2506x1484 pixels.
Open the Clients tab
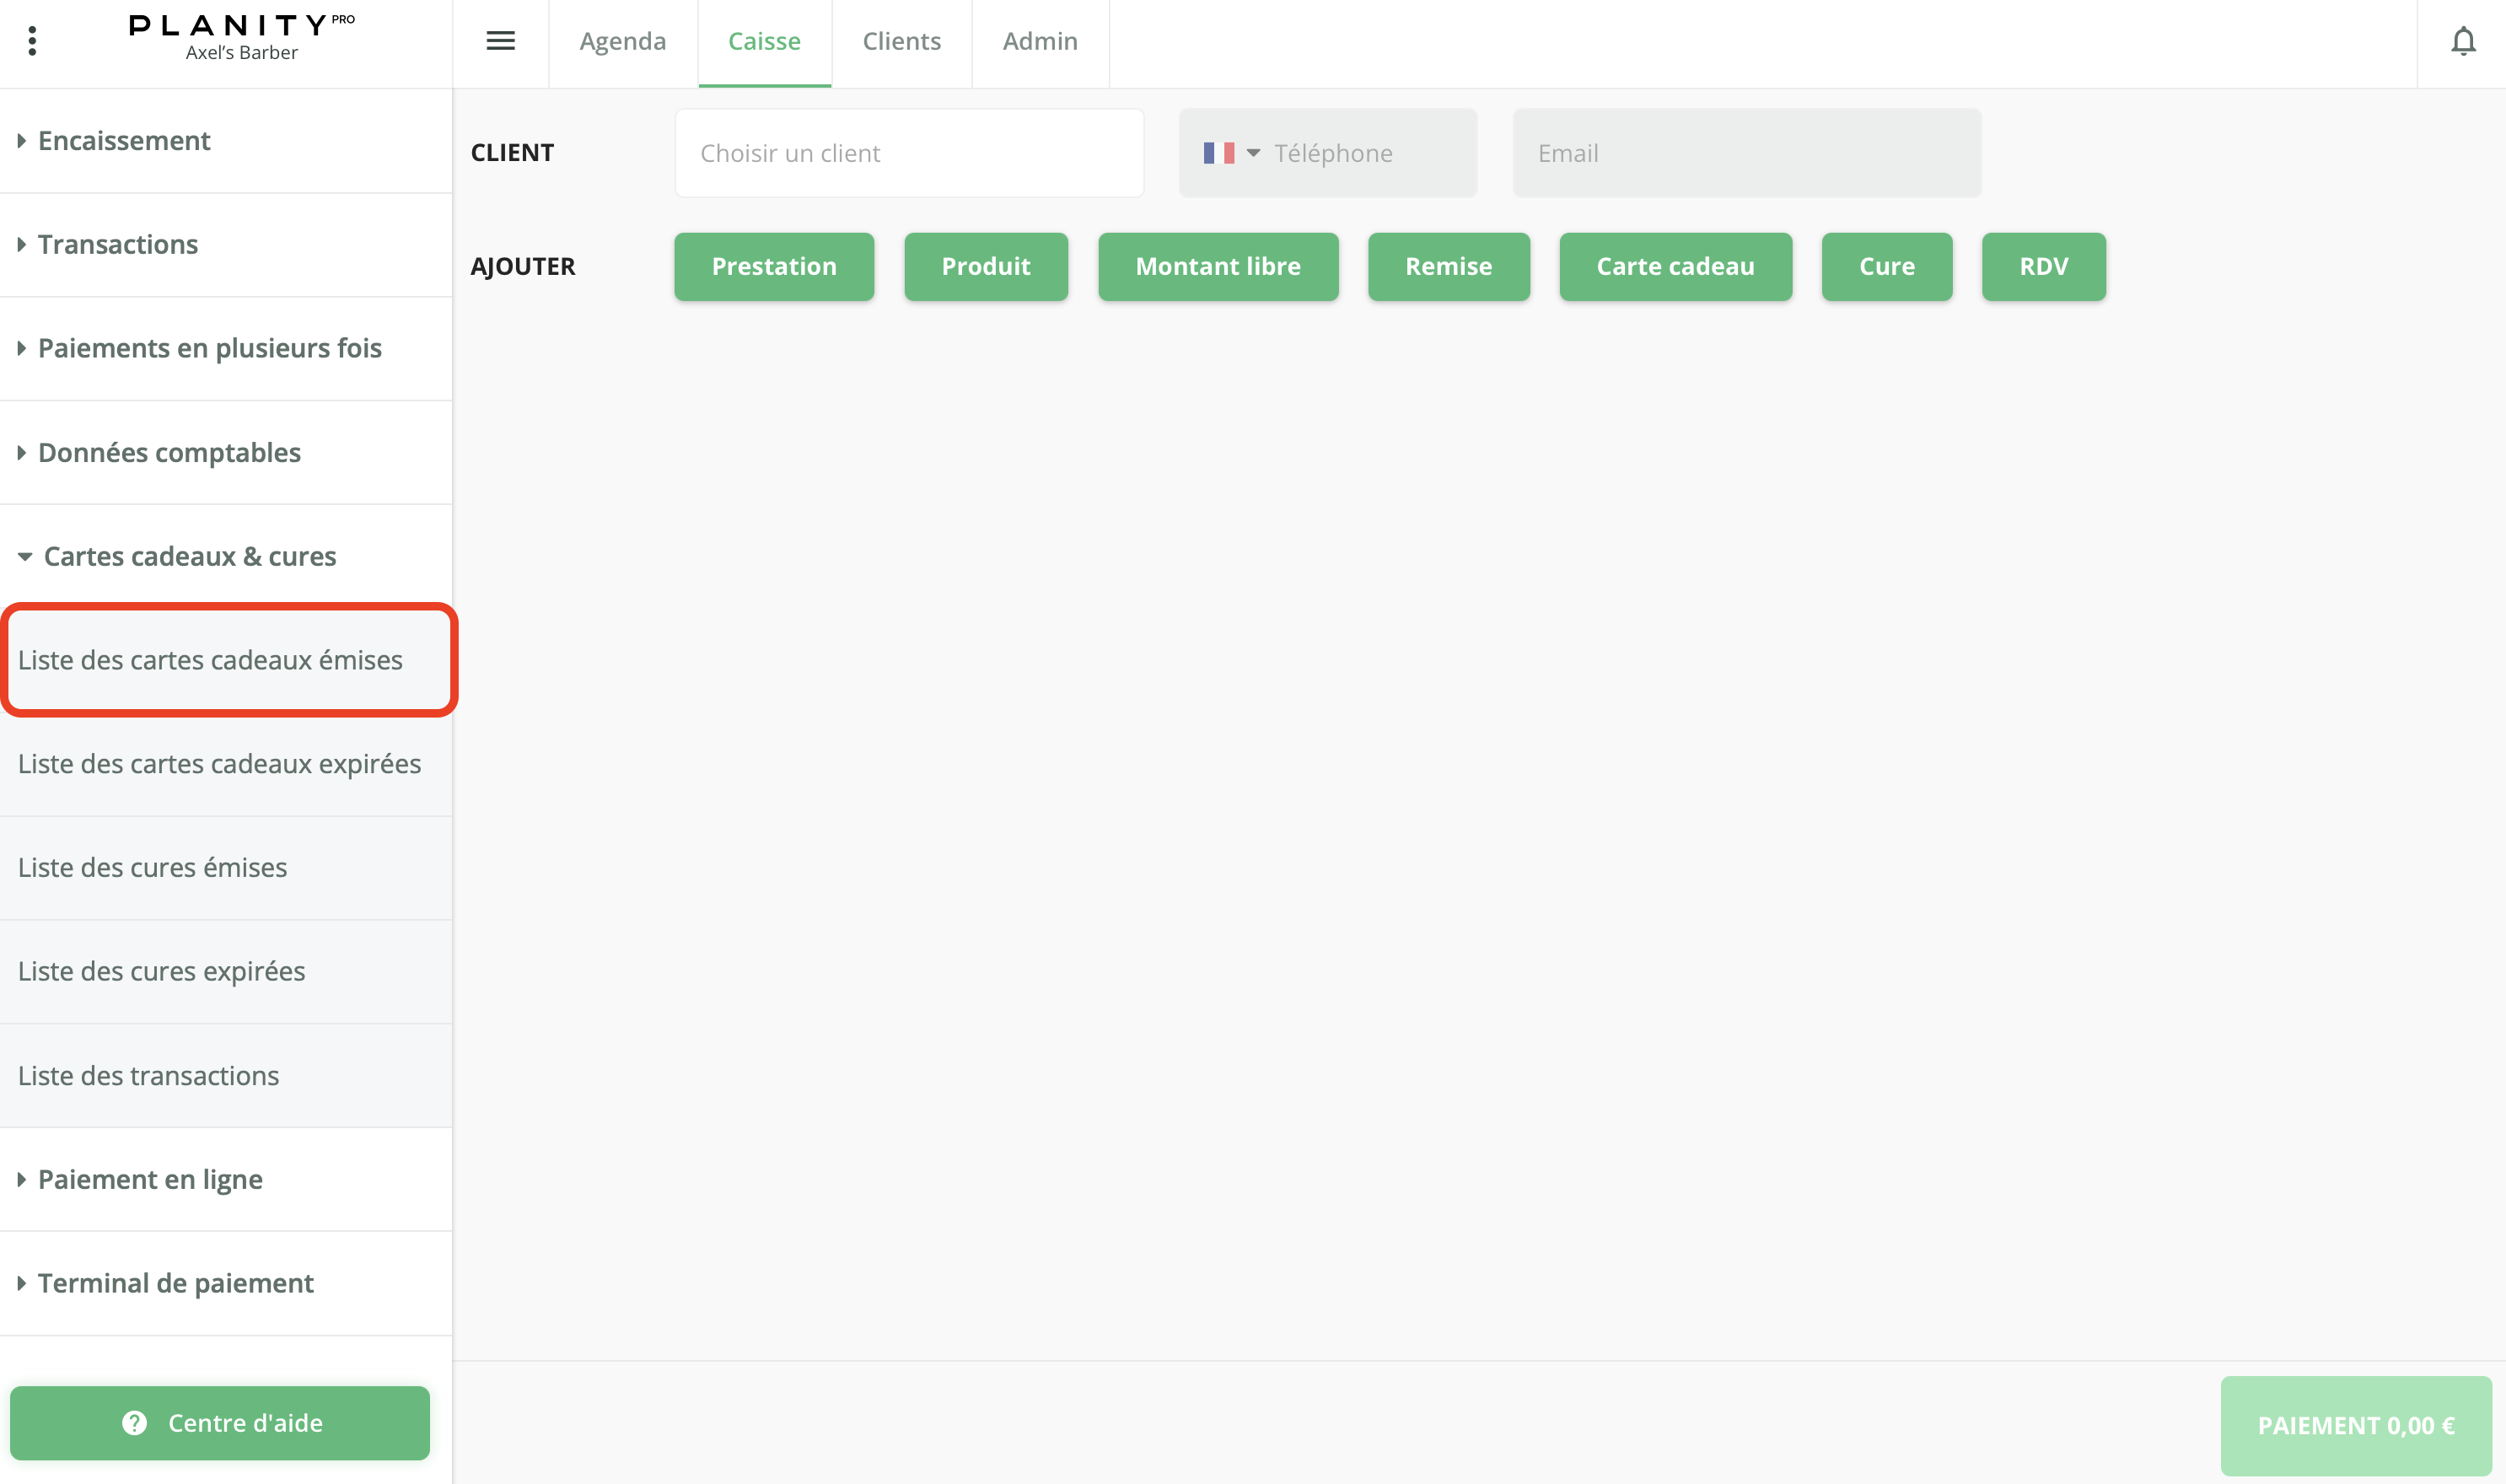point(901,41)
